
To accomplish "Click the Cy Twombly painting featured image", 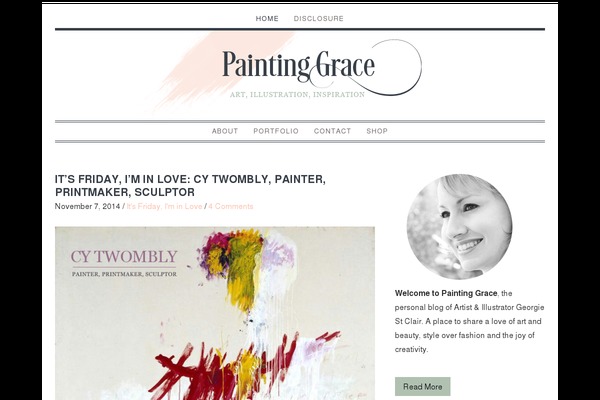I will coord(215,313).
